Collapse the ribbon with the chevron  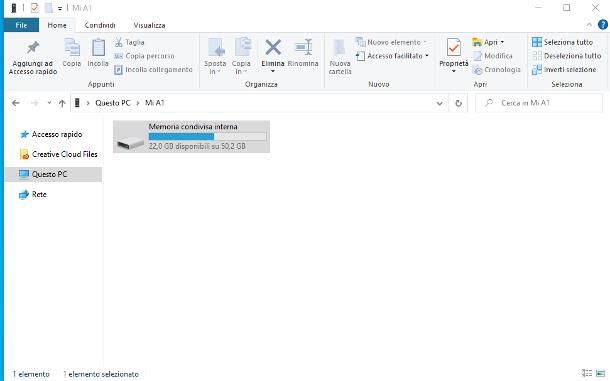click(x=589, y=25)
